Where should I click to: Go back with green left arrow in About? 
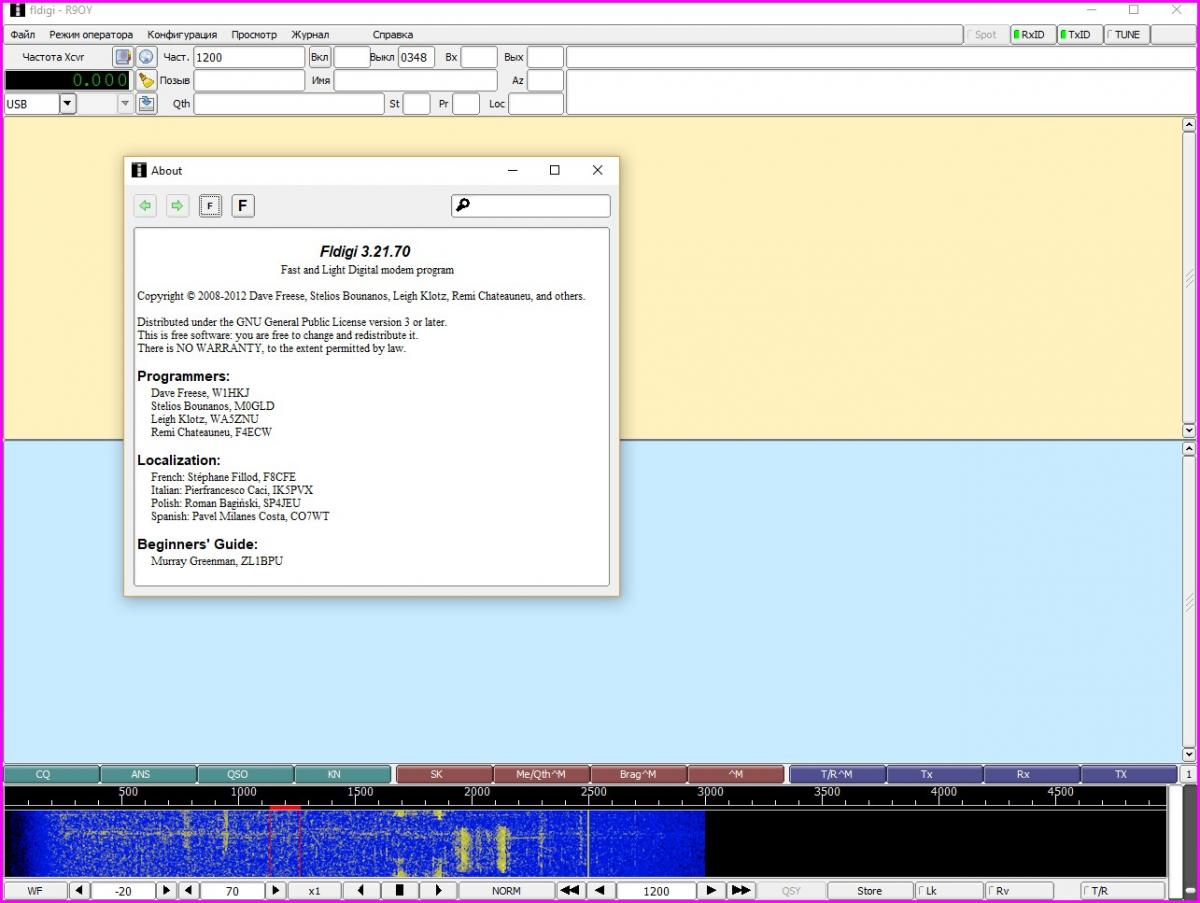(x=145, y=206)
